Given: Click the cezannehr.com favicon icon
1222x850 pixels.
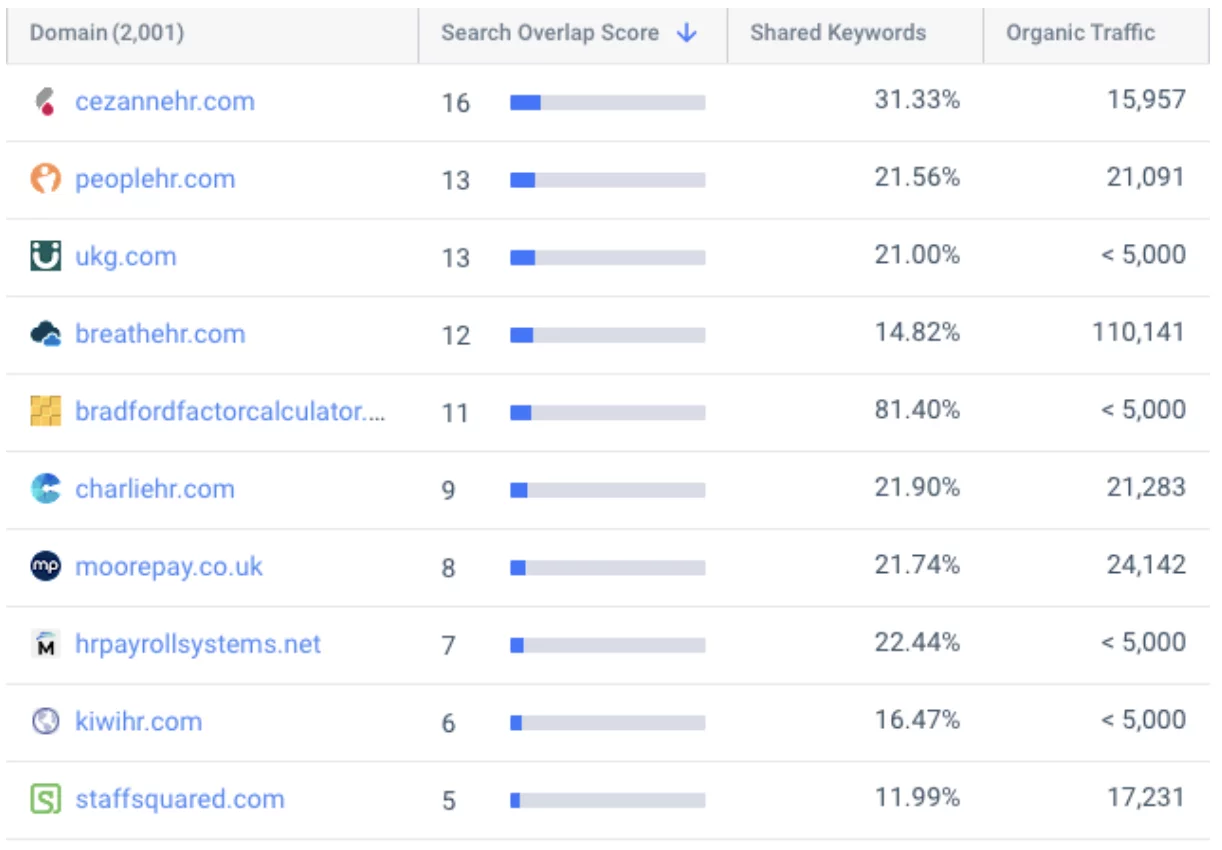Looking at the screenshot, I should point(45,102).
